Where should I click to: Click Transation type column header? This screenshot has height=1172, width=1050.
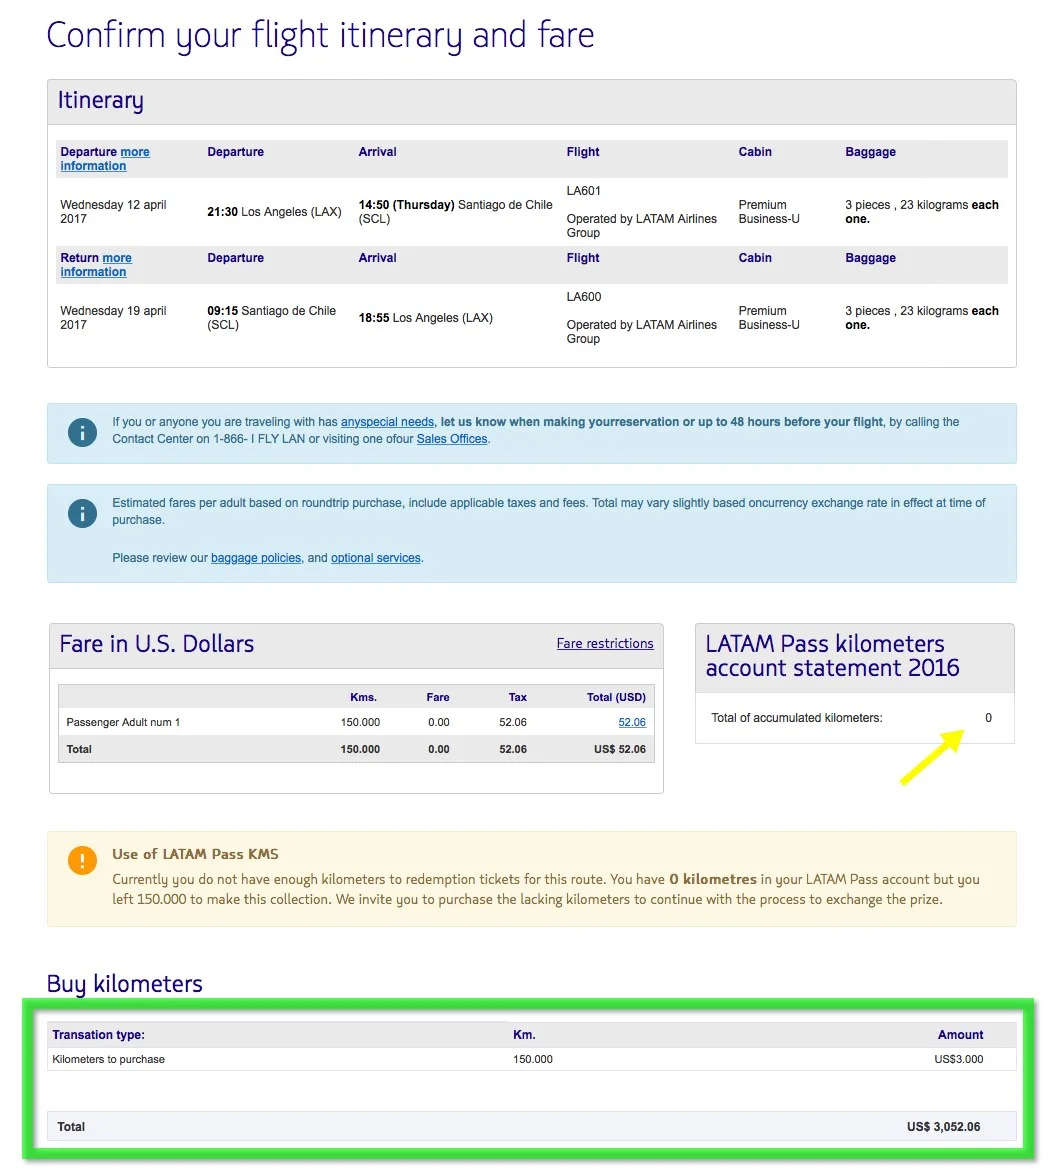point(98,1034)
